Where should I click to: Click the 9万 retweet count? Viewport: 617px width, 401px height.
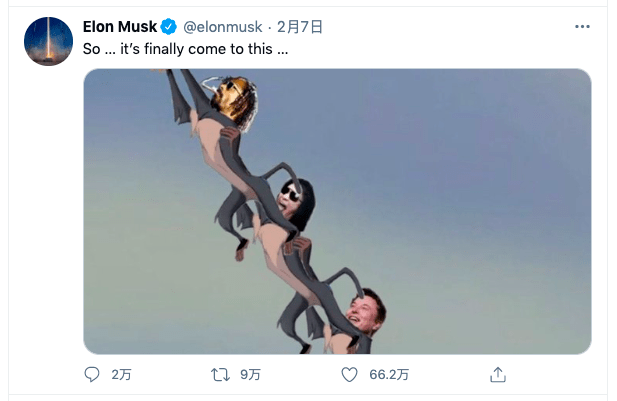(x=250, y=375)
